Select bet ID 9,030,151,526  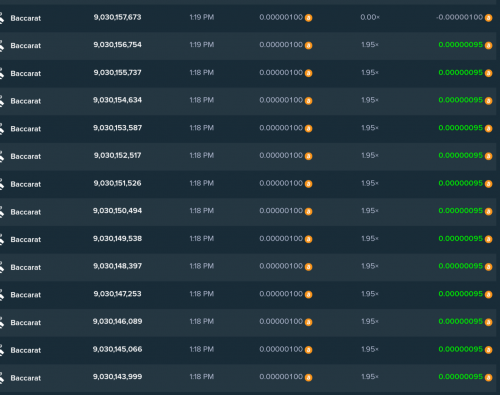[117, 183]
